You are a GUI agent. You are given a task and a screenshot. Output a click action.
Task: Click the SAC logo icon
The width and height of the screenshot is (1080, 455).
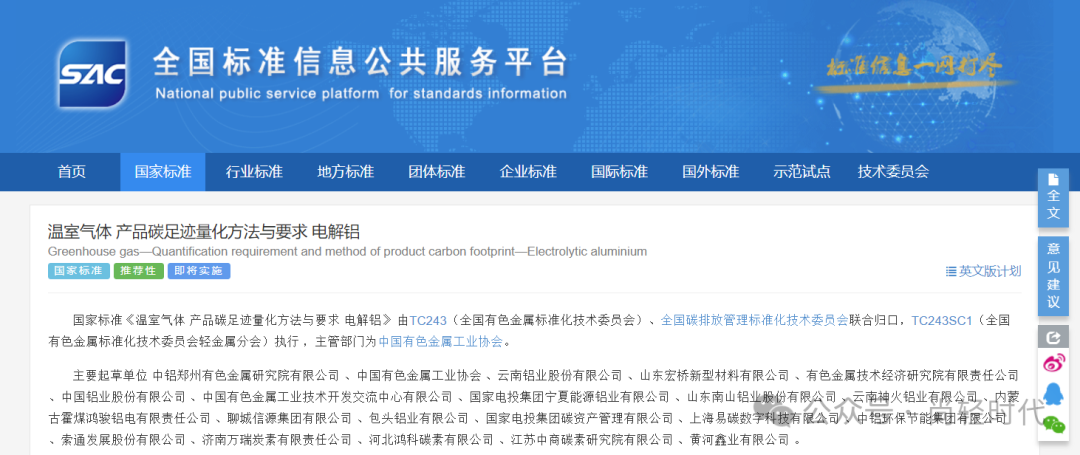(92, 74)
